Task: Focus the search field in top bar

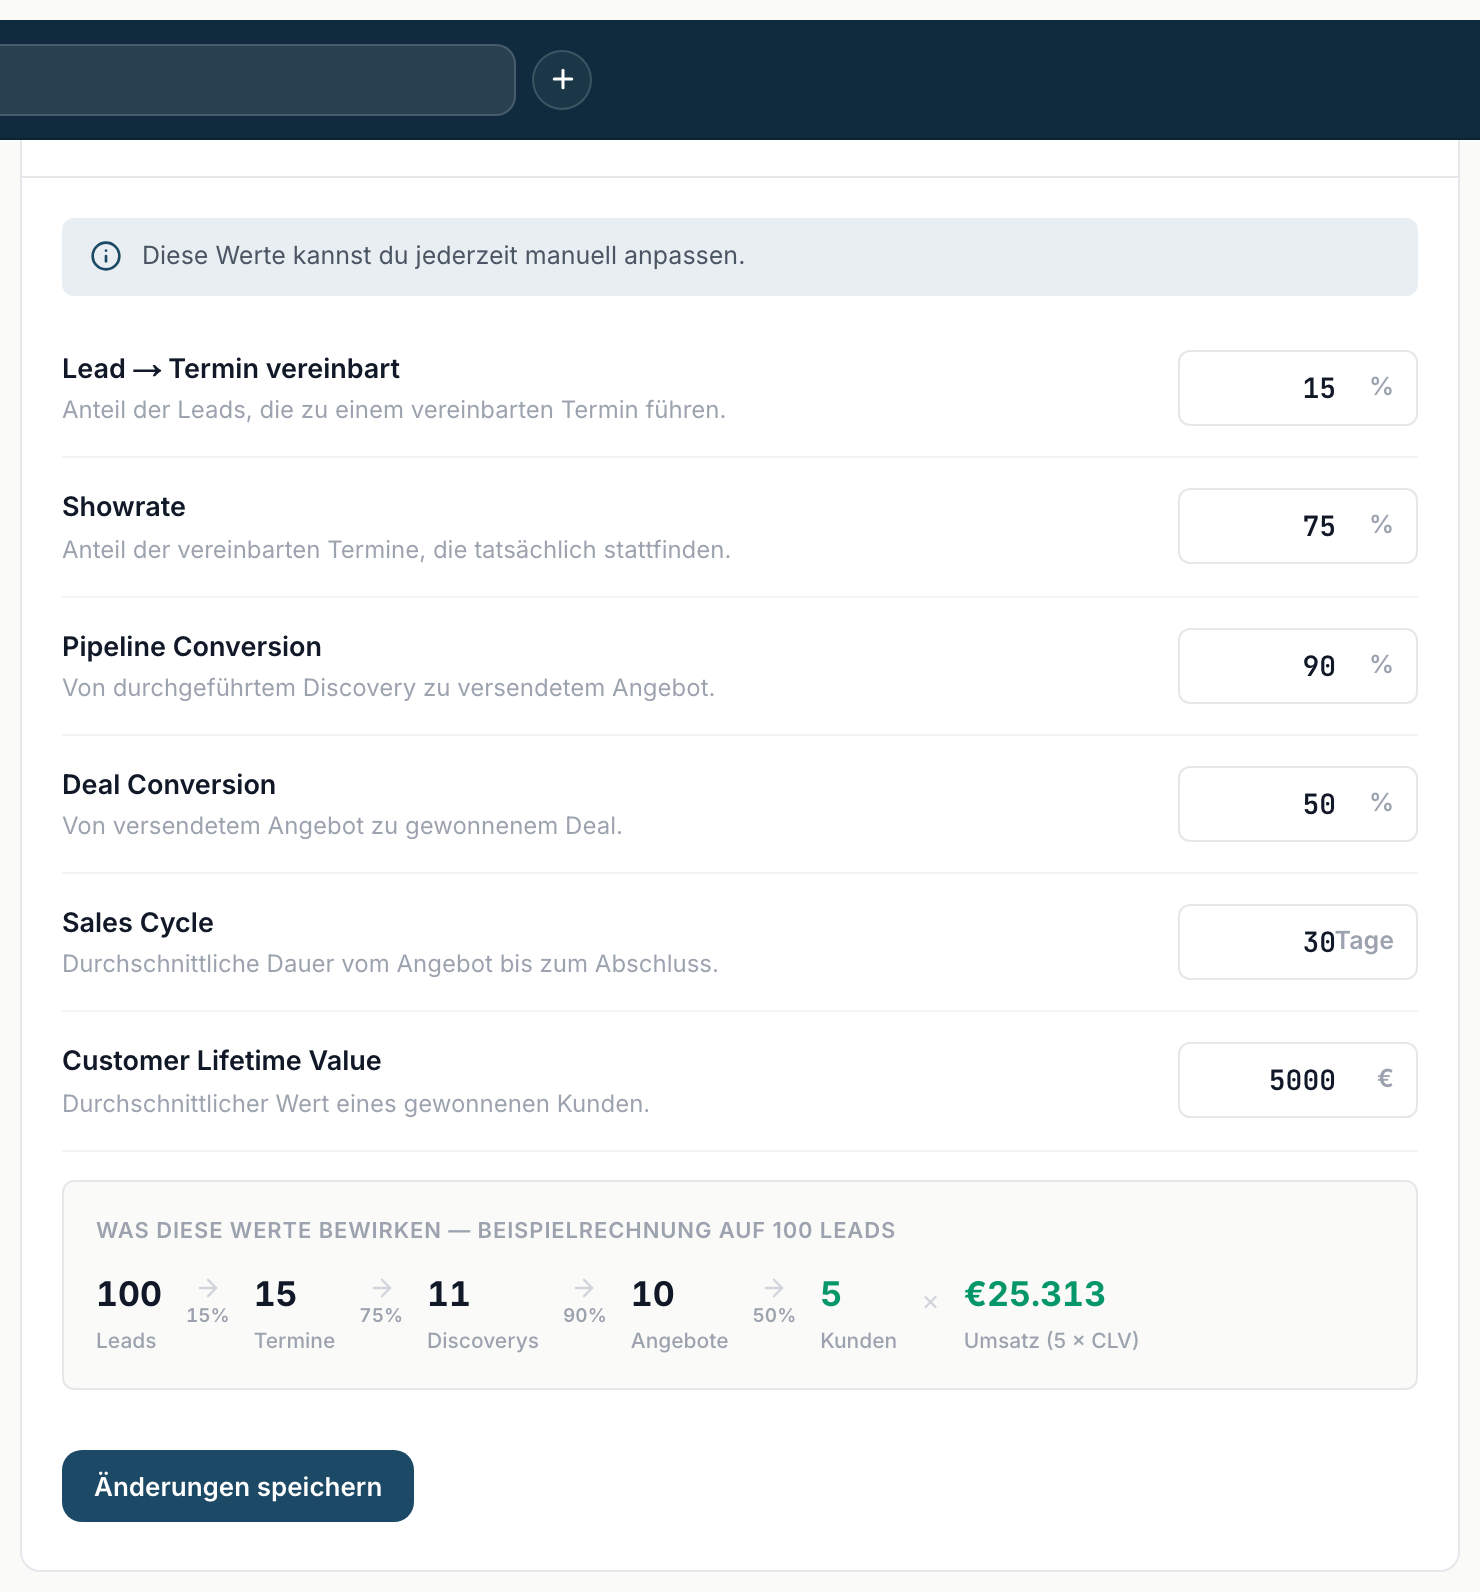Action: pos(257,80)
